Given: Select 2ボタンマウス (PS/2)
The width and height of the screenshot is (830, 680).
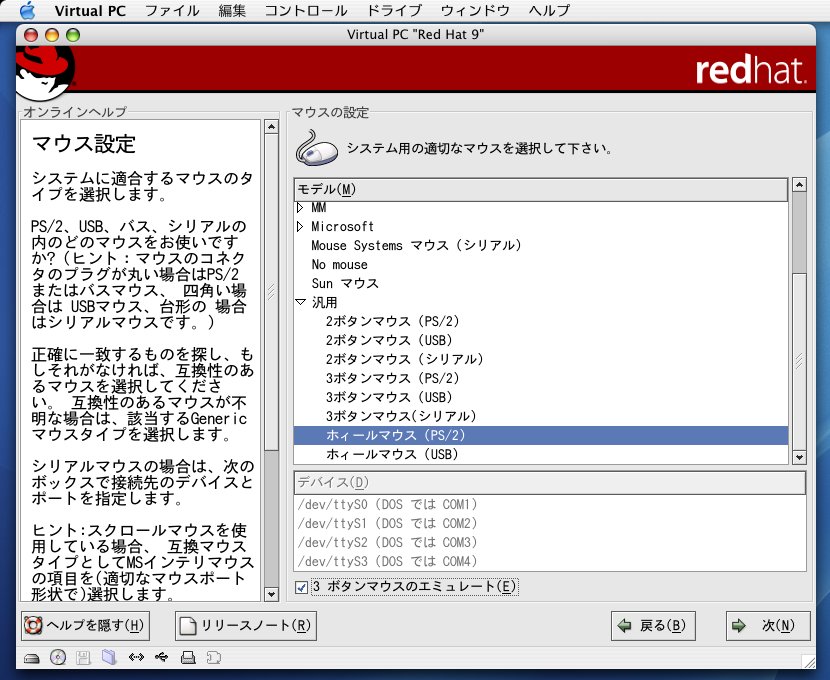Looking at the screenshot, I should [540, 321].
